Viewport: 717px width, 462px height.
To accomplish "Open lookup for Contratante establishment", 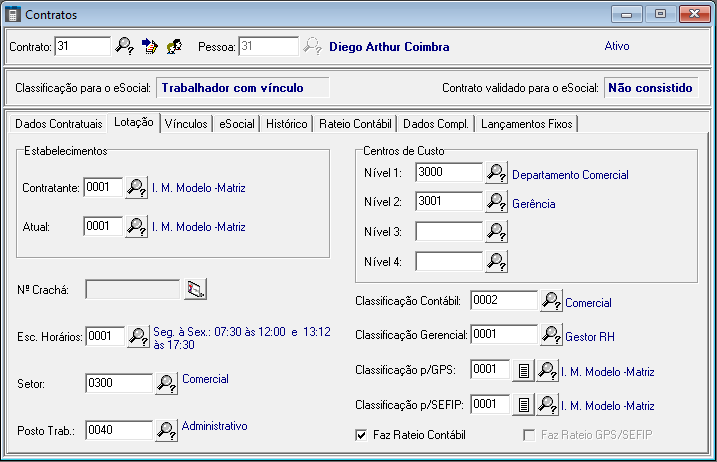I will 137,188.
